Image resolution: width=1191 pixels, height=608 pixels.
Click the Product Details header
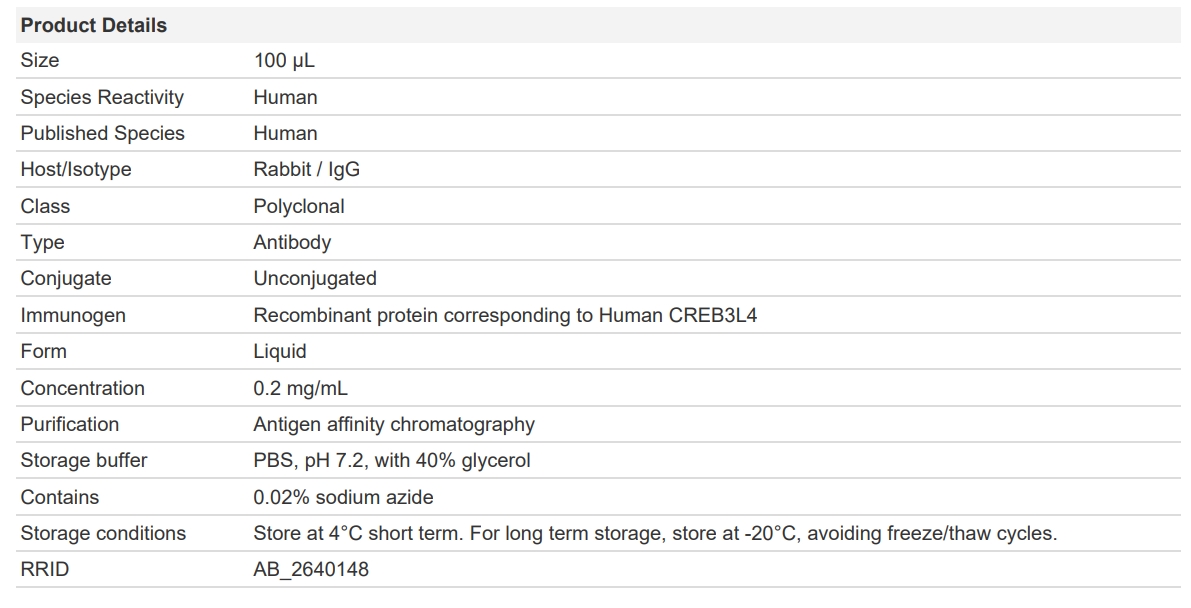coord(94,25)
